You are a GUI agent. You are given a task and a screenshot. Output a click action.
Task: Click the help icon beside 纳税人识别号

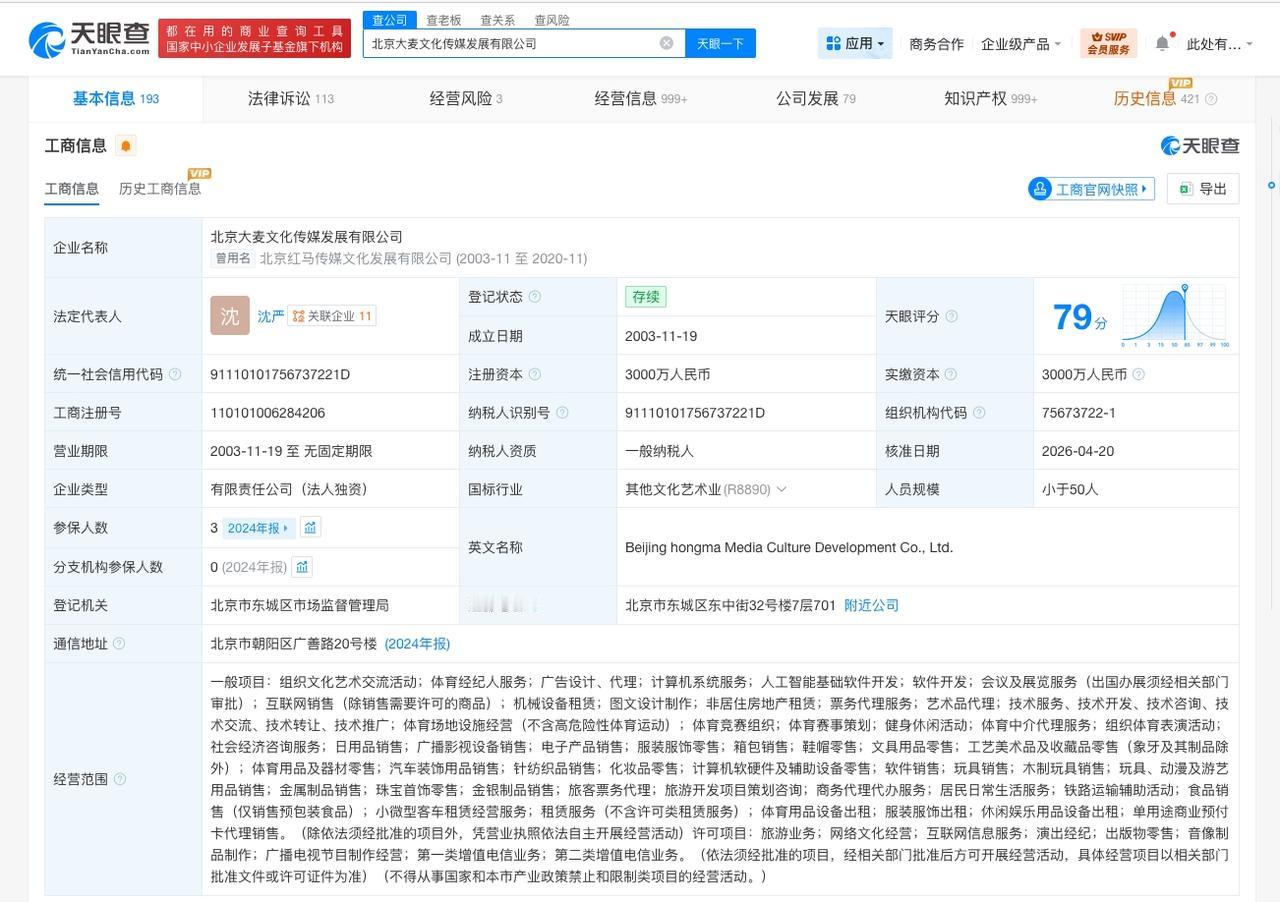[562, 412]
